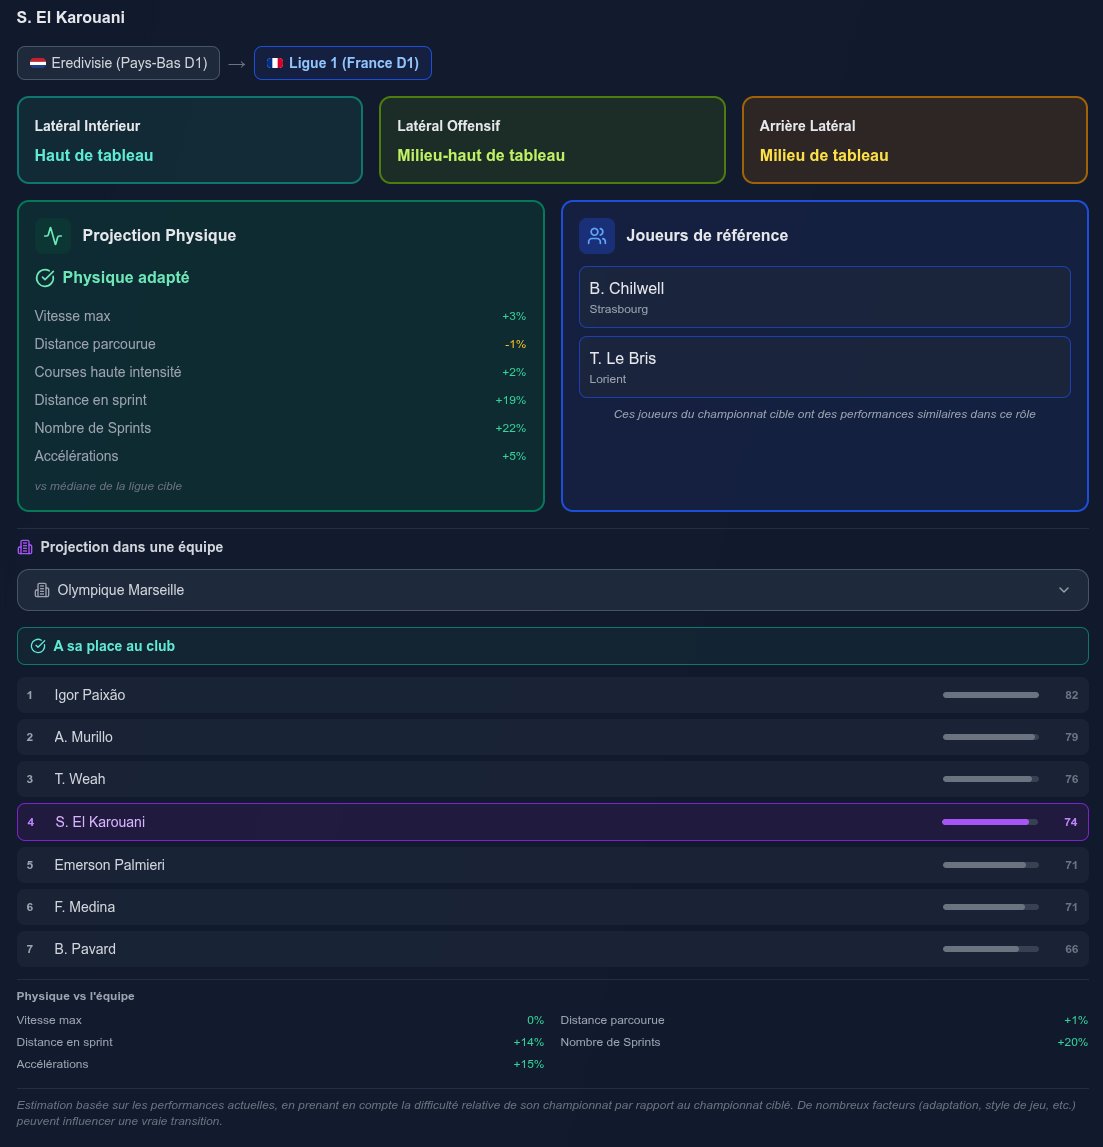Image resolution: width=1103 pixels, height=1147 pixels.
Task: Open the Latéral Intérieur role card
Action: tap(189, 140)
